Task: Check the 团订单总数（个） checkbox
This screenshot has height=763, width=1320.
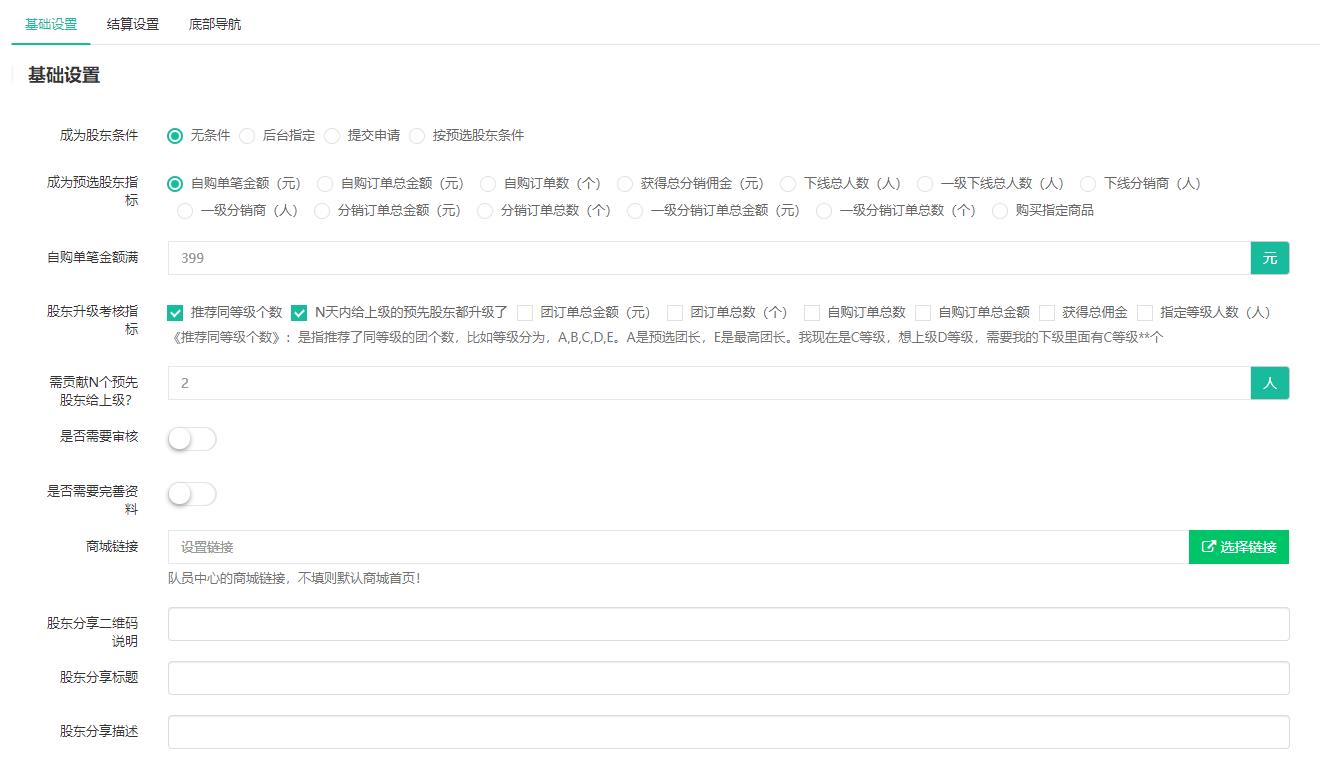Action: 675,313
